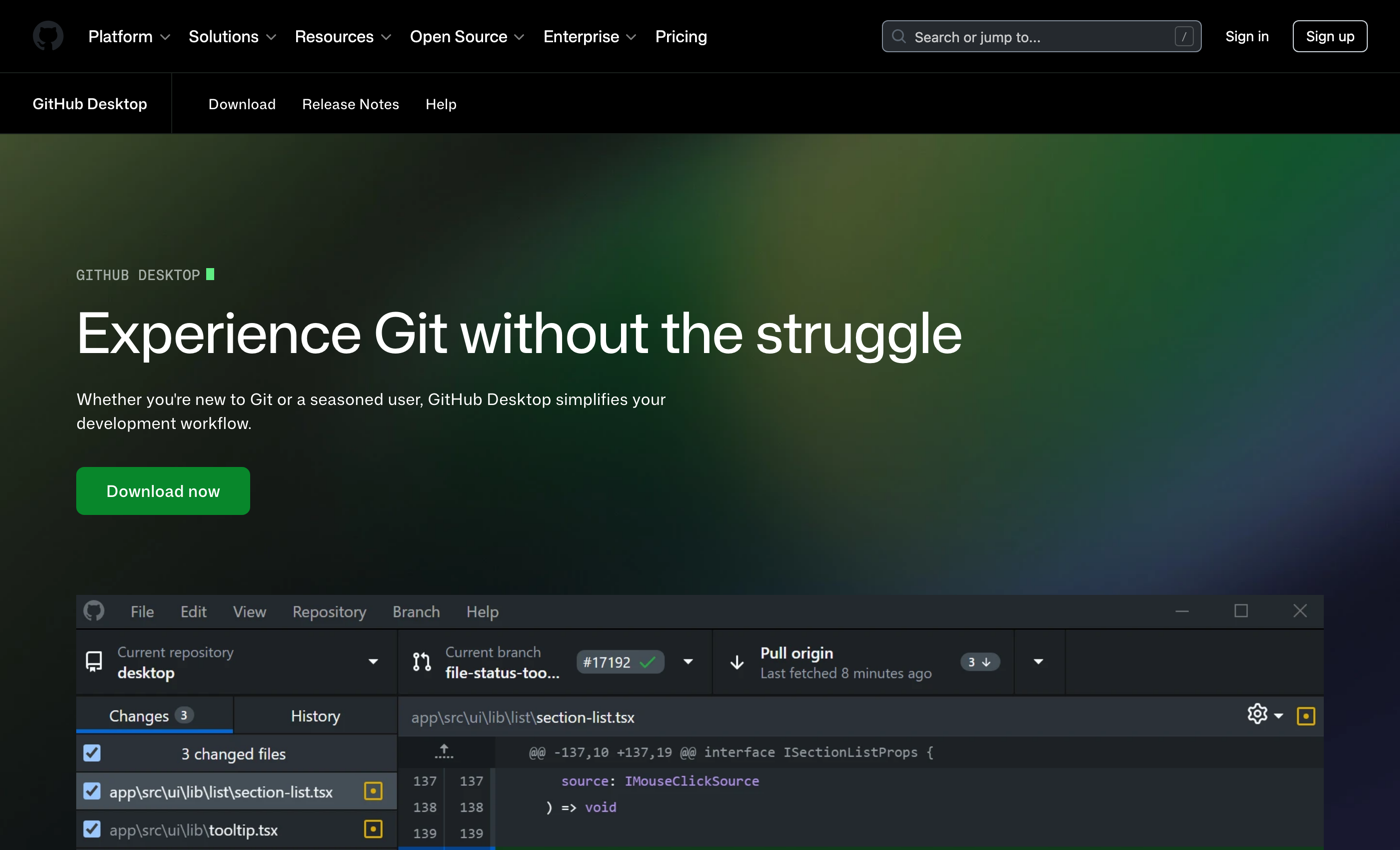This screenshot has height=850, width=1400.
Task: Click the code line ) => void
Action: point(581,807)
